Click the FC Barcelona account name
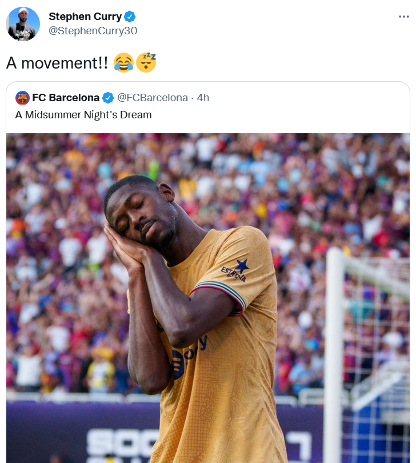 [x=66, y=98]
